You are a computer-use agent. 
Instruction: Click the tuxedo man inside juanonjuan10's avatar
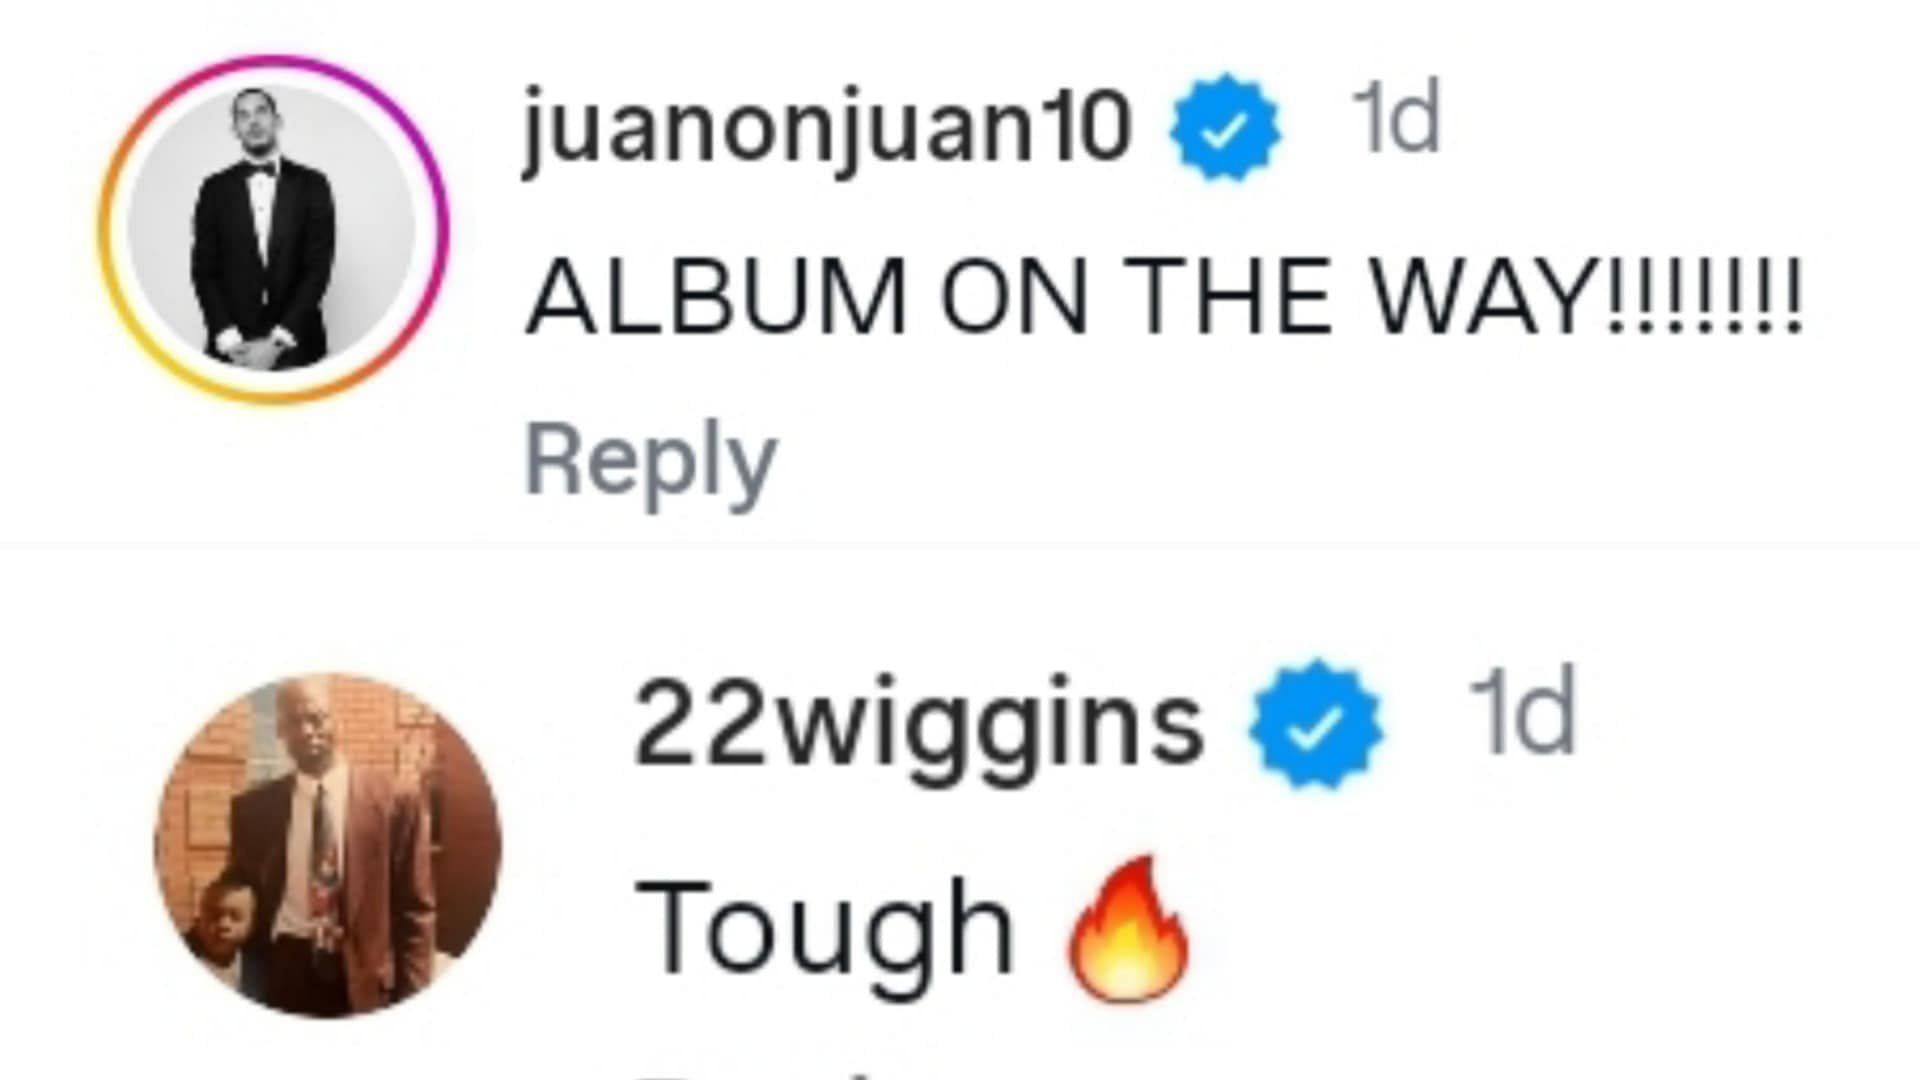pos(264,228)
